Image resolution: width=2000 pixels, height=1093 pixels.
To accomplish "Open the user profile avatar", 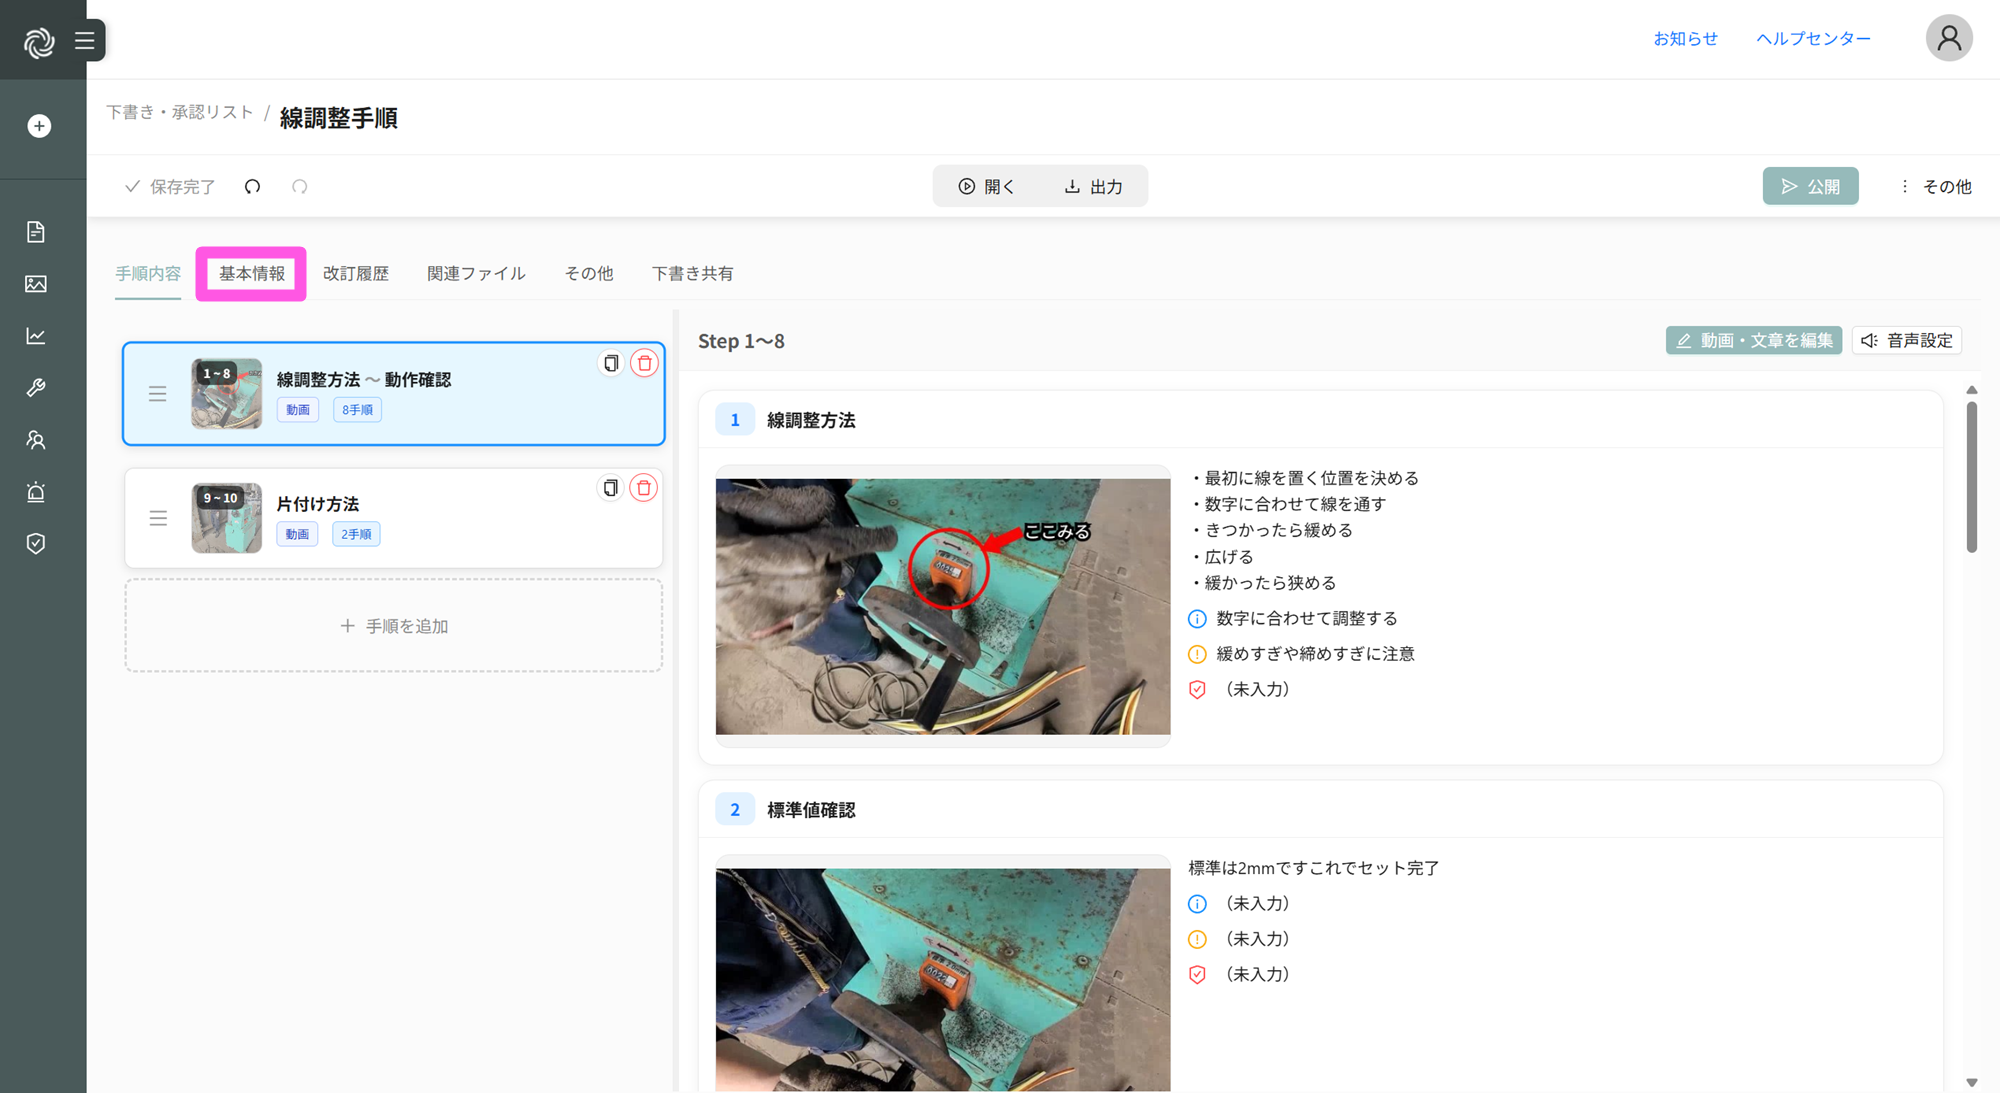I will (1949, 38).
